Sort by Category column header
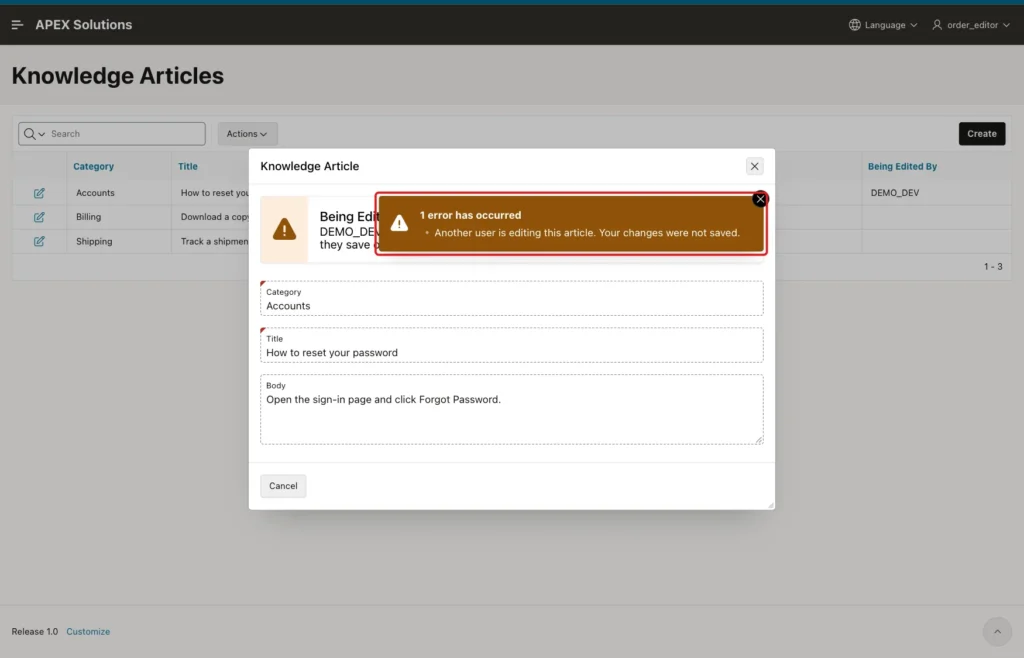Image resolution: width=1024 pixels, height=658 pixels. click(x=93, y=166)
